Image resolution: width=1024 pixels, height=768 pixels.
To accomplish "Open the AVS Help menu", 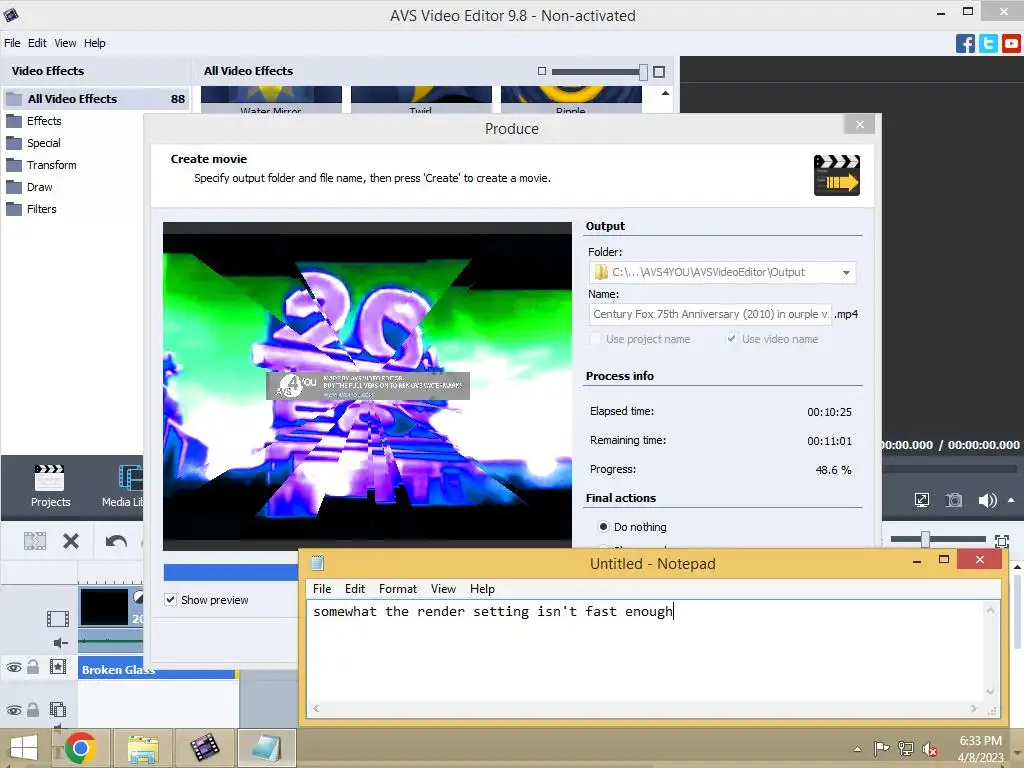I will click(95, 43).
